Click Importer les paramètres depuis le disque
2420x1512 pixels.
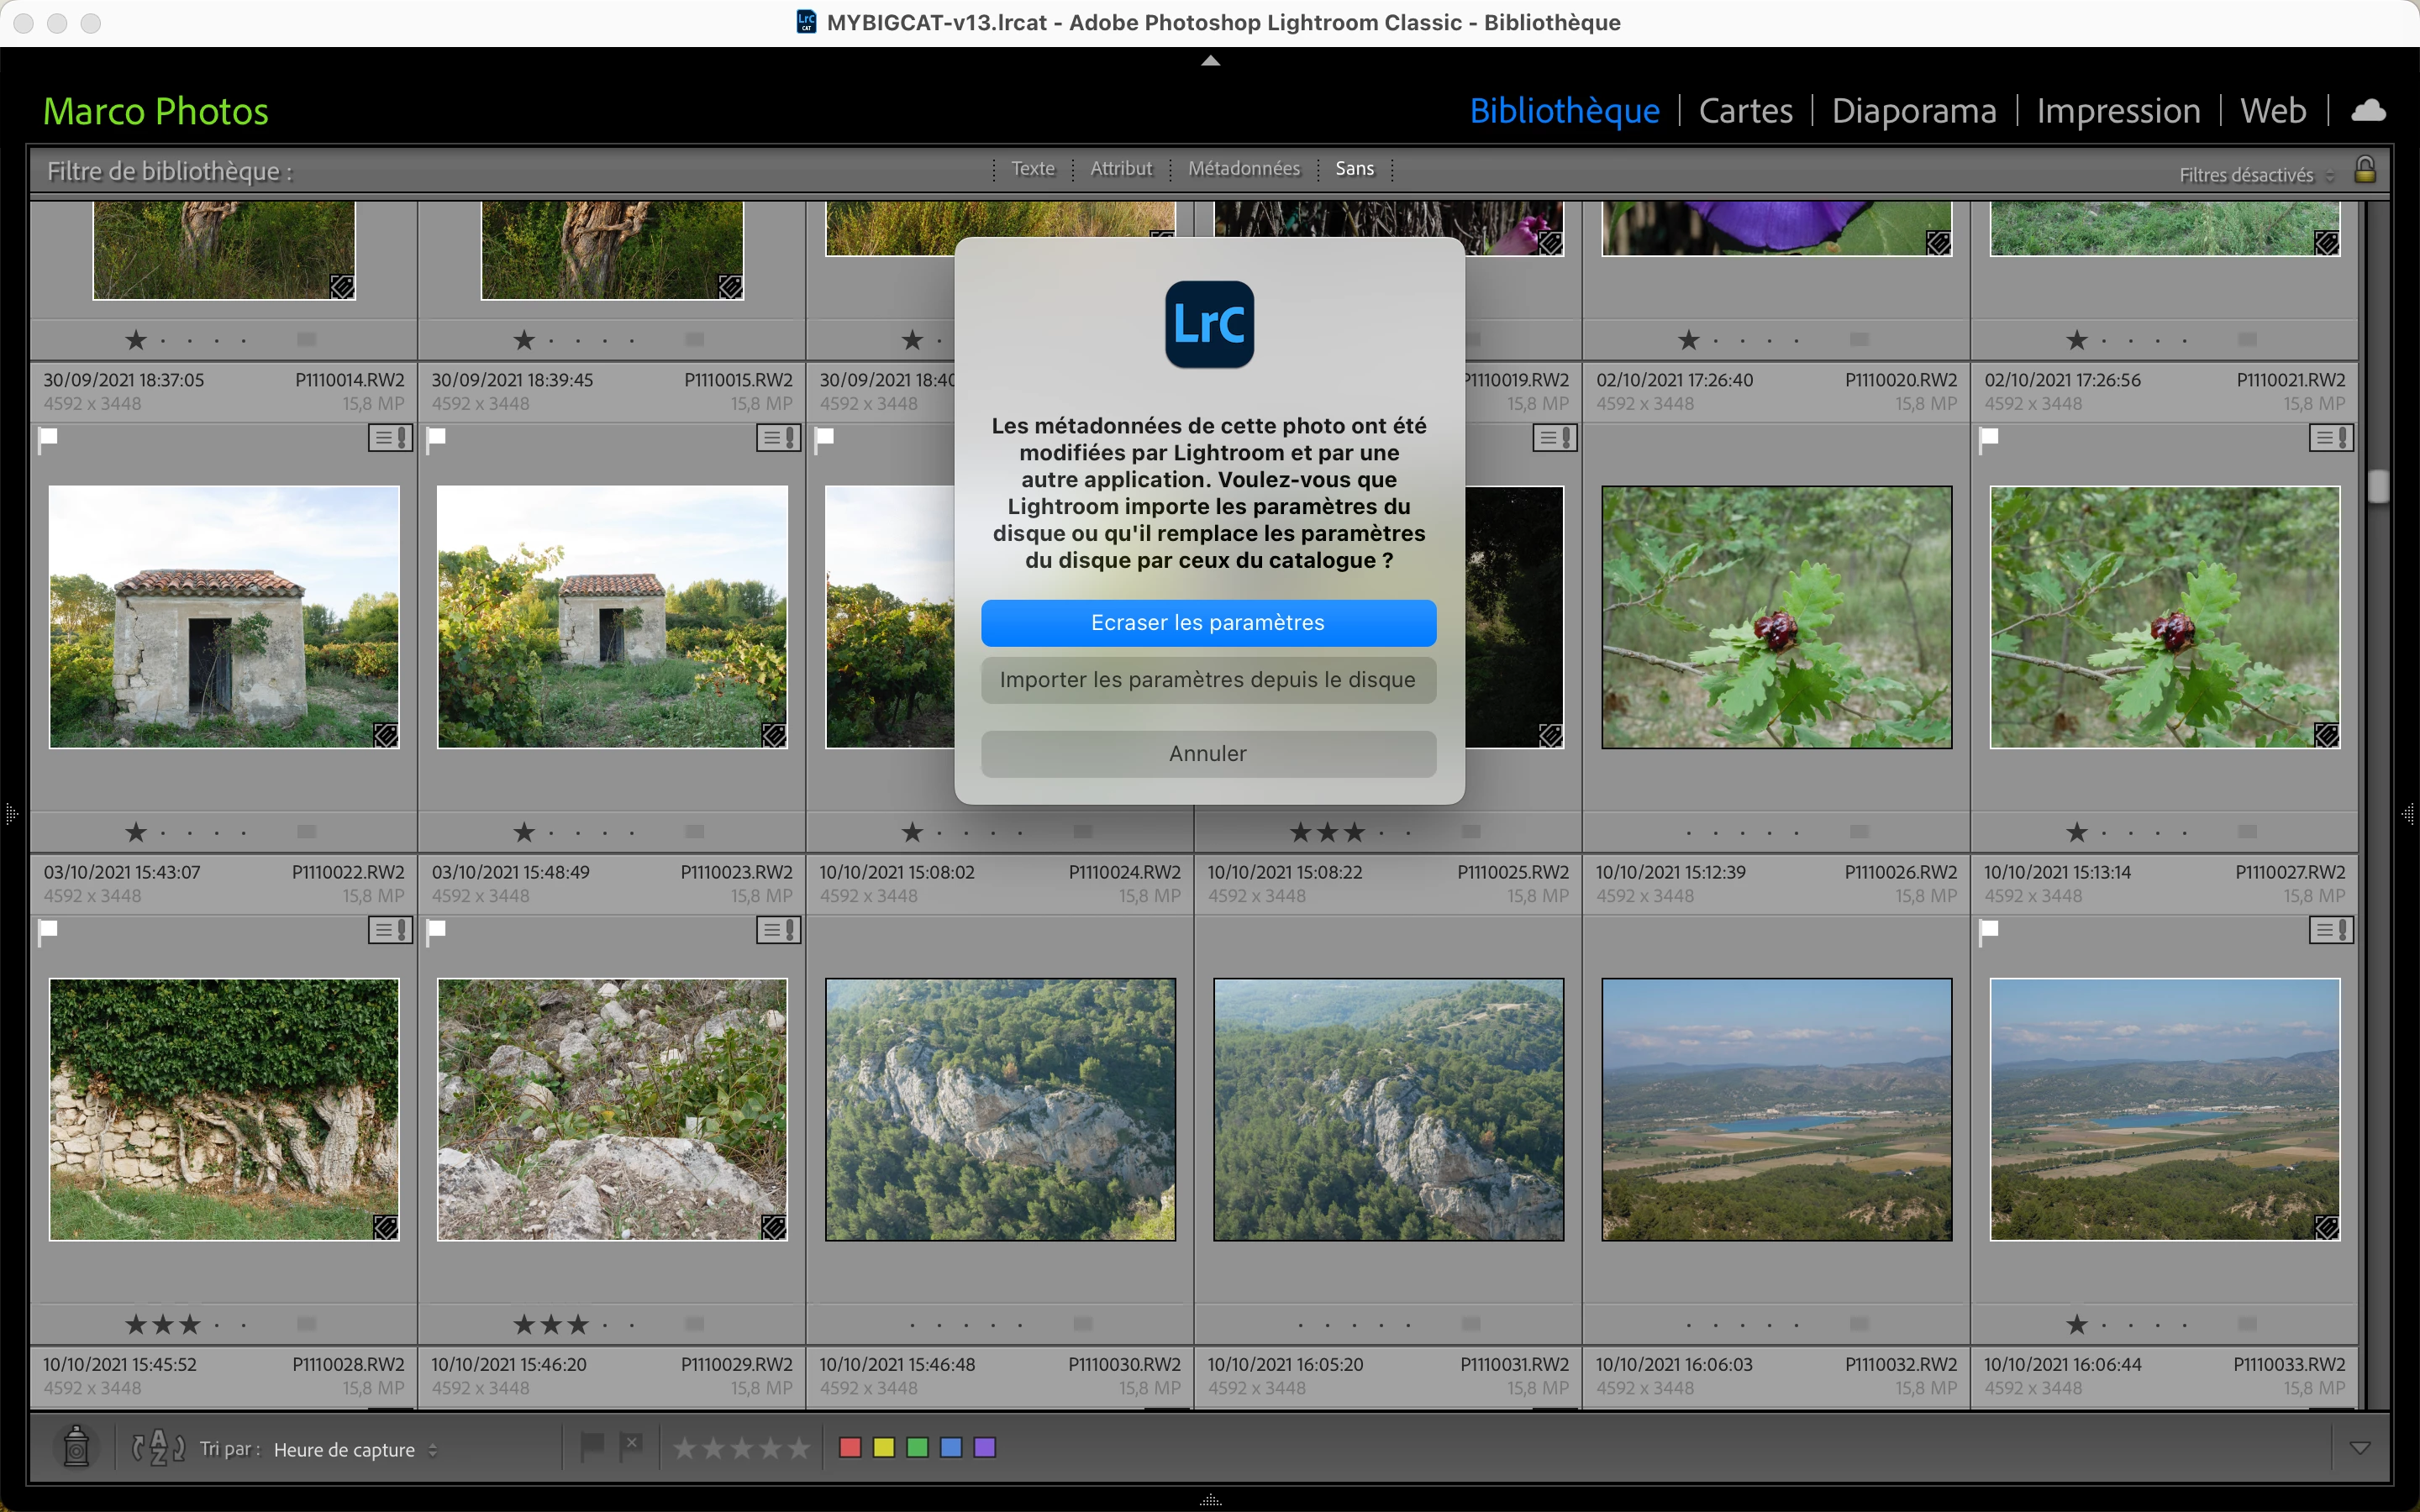coord(1208,680)
